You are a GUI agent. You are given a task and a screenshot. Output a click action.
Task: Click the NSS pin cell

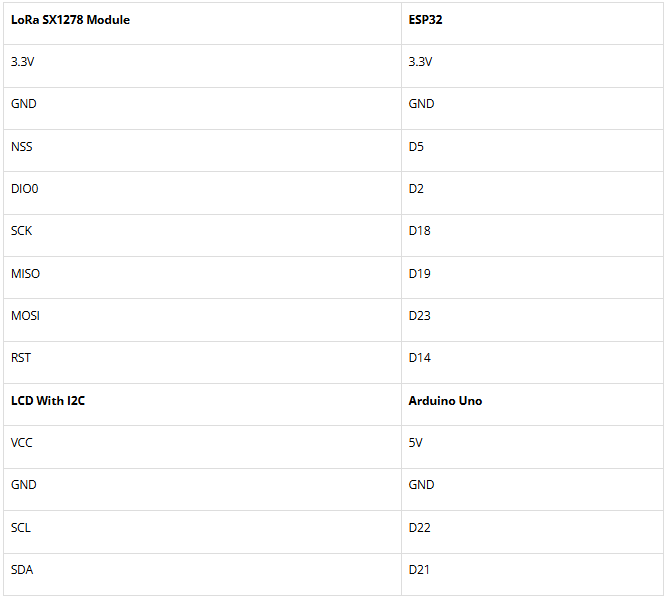(22, 147)
